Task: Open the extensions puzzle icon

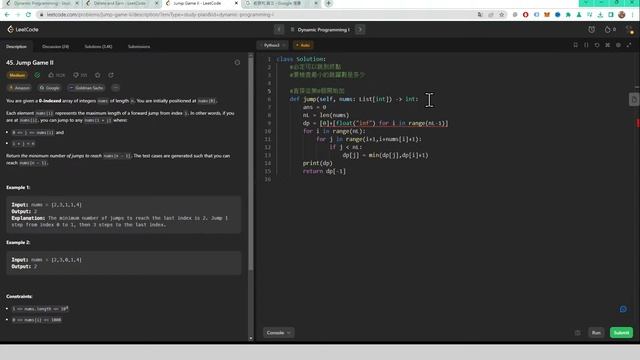Action: click(568, 15)
